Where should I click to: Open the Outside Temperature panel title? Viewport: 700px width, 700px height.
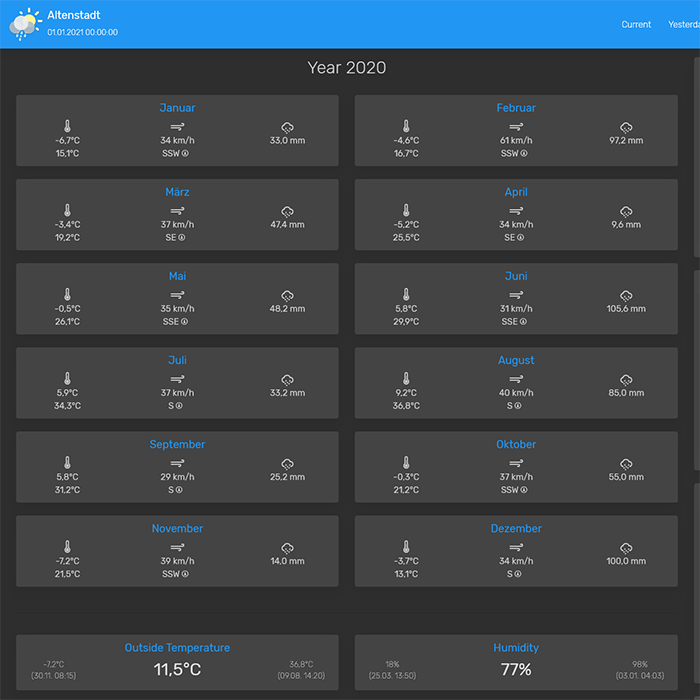(x=177, y=648)
